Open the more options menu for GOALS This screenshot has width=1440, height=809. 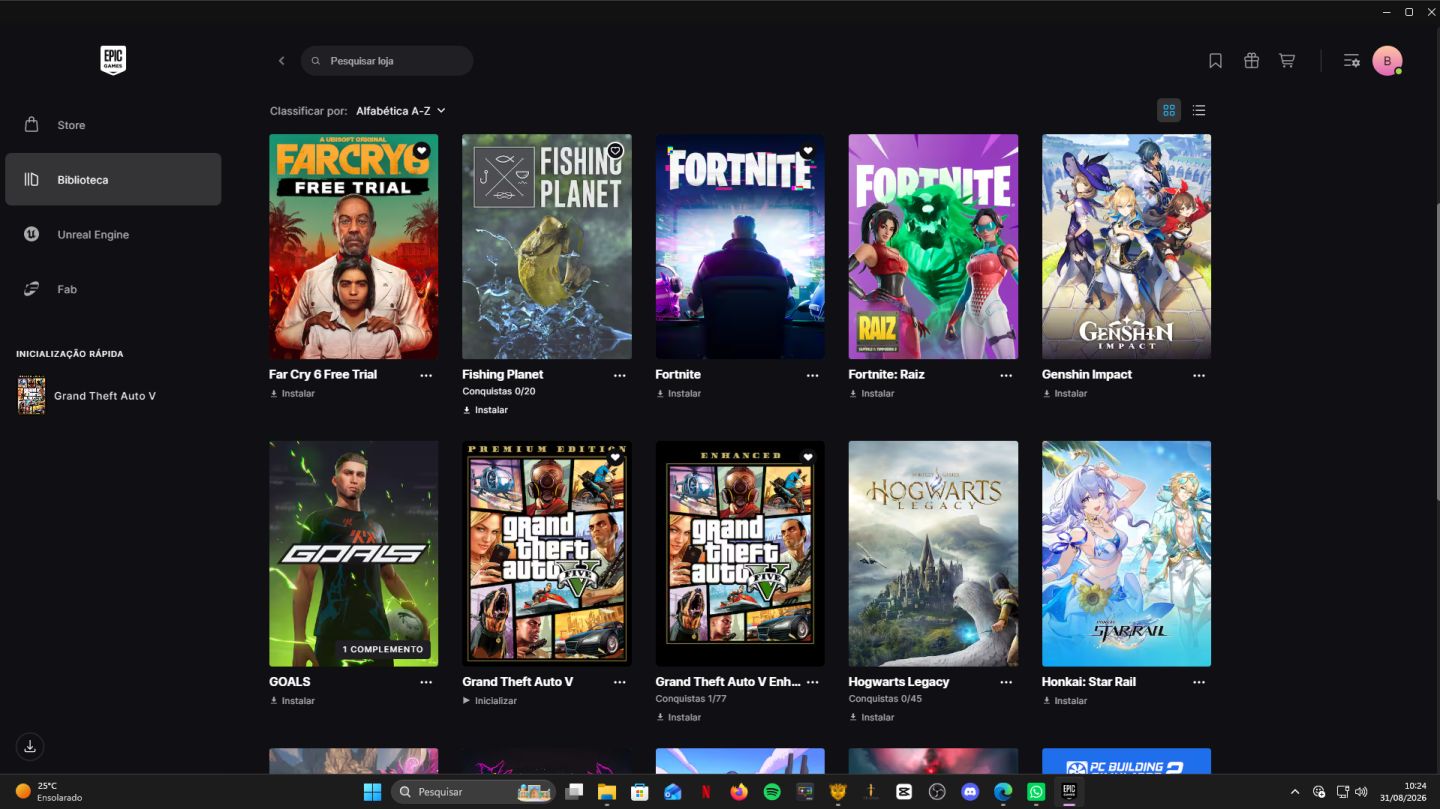click(426, 682)
